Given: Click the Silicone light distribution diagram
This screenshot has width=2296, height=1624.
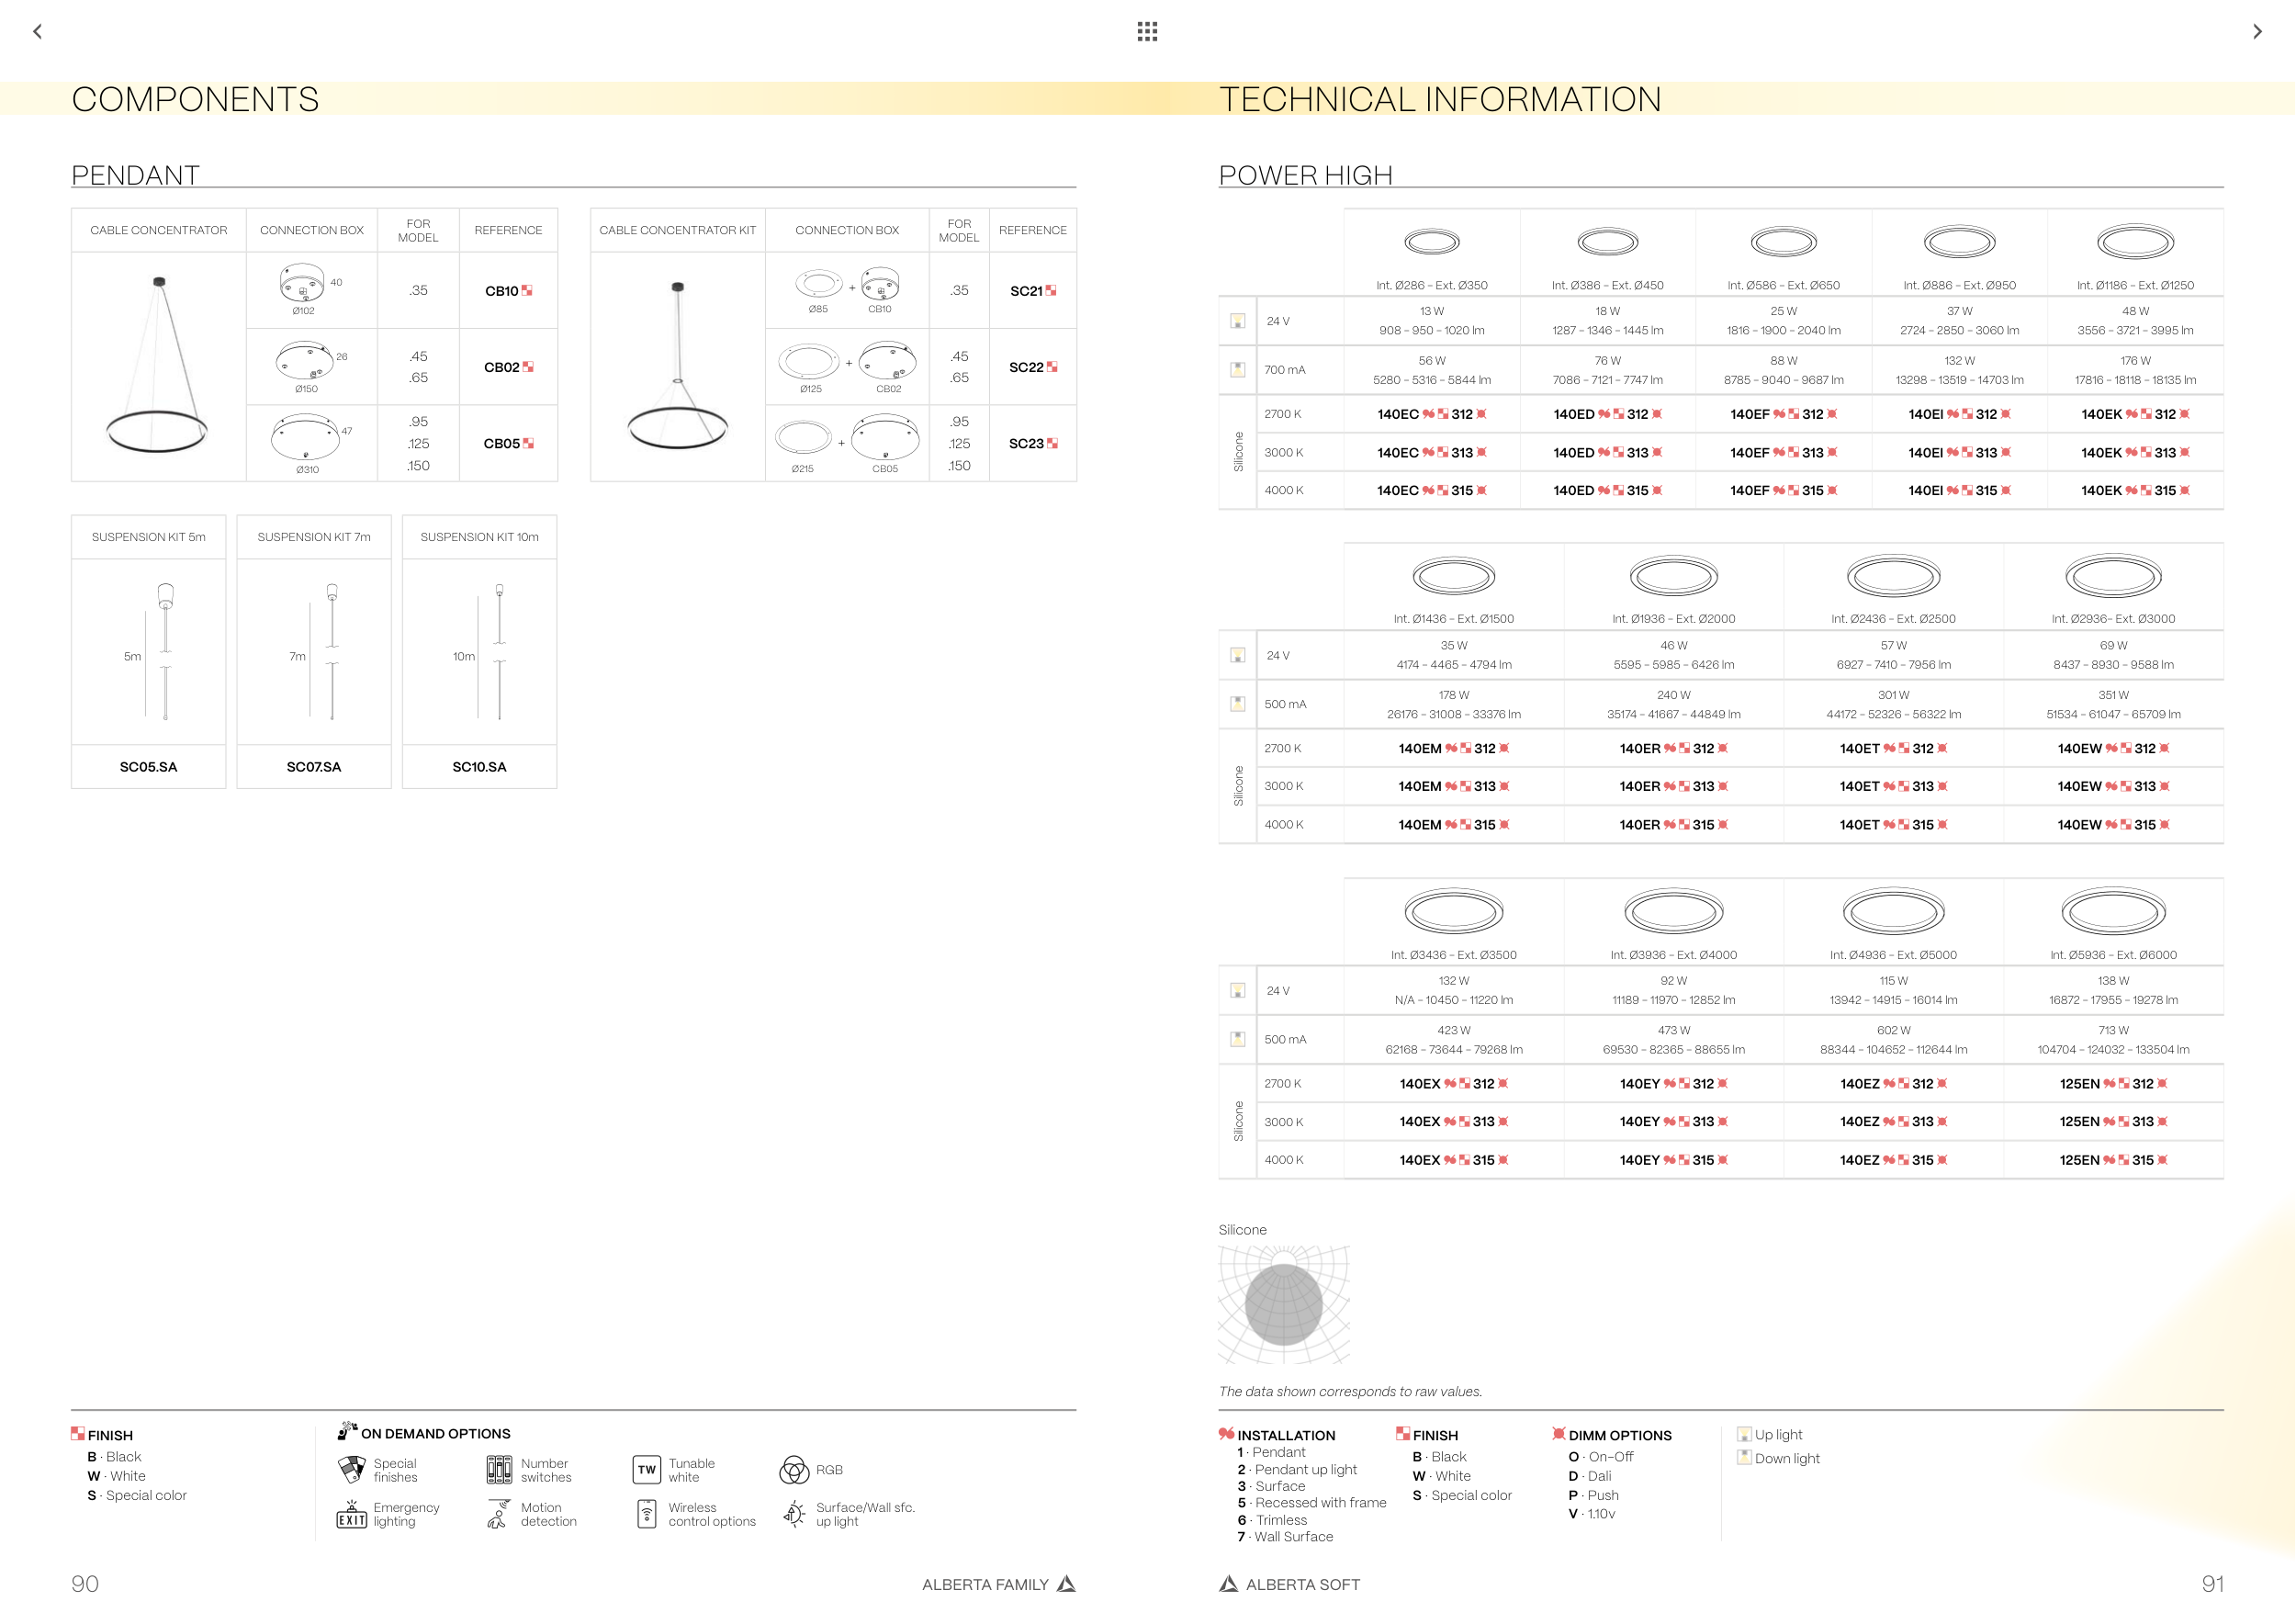Looking at the screenshot, I should 1284,1304.
